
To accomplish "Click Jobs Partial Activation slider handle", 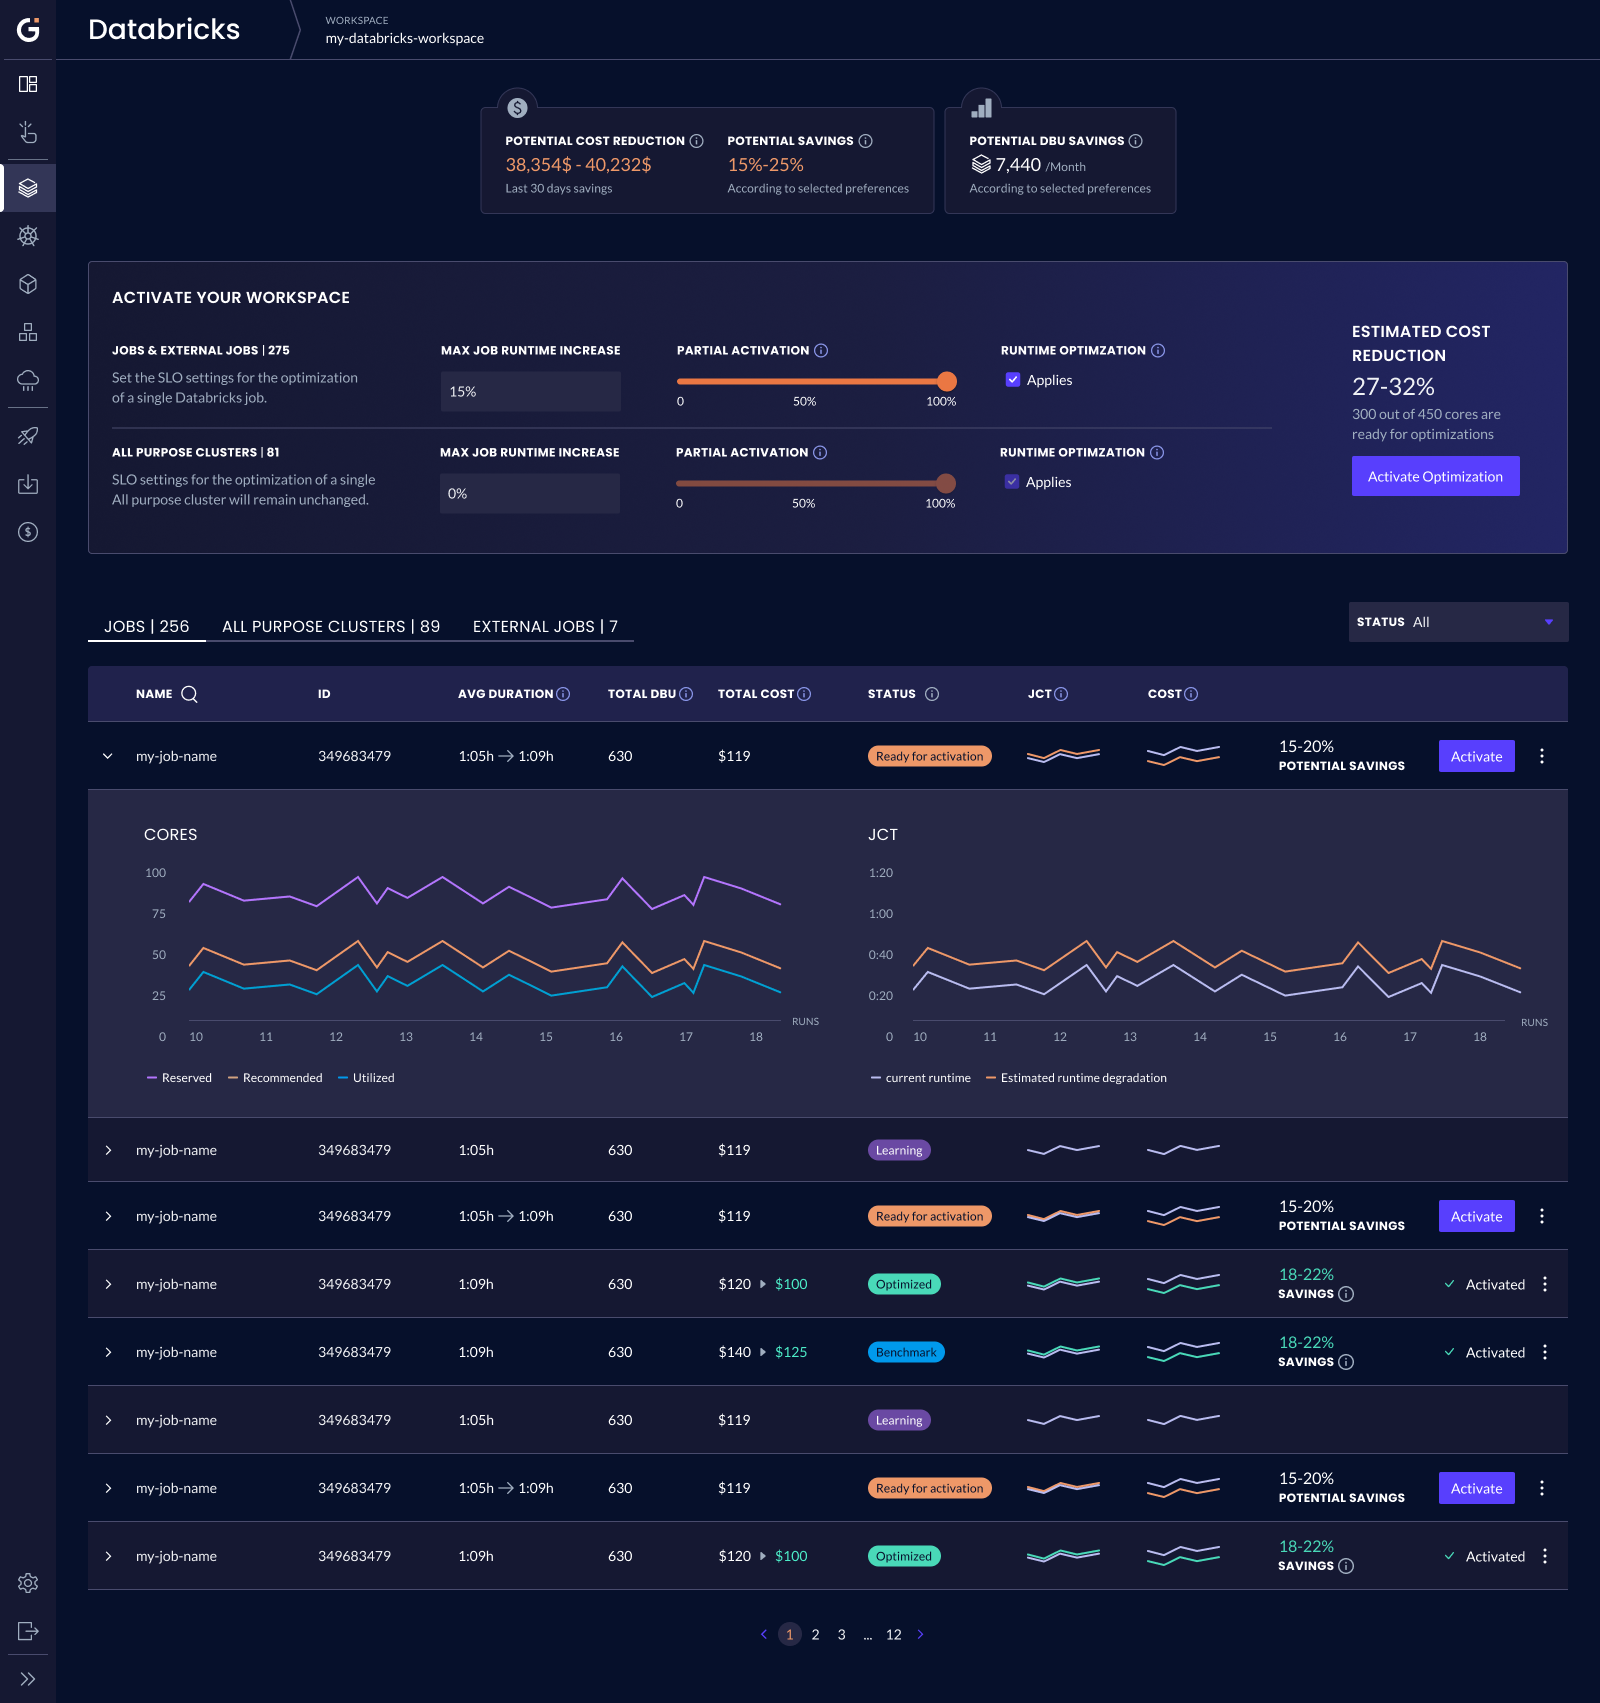I will [x=946, y=381].
